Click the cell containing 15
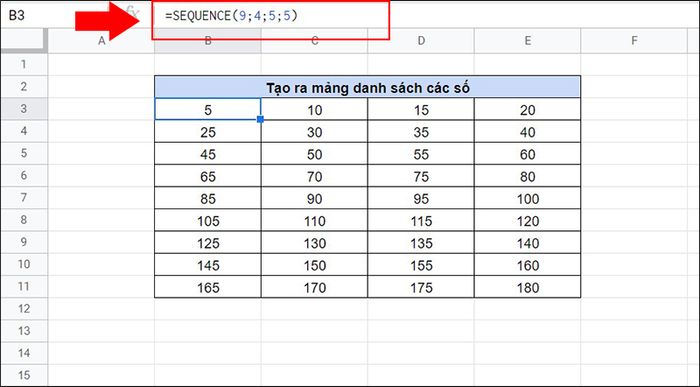This screenshot has height=387, width=700. [x=421, y=109]
